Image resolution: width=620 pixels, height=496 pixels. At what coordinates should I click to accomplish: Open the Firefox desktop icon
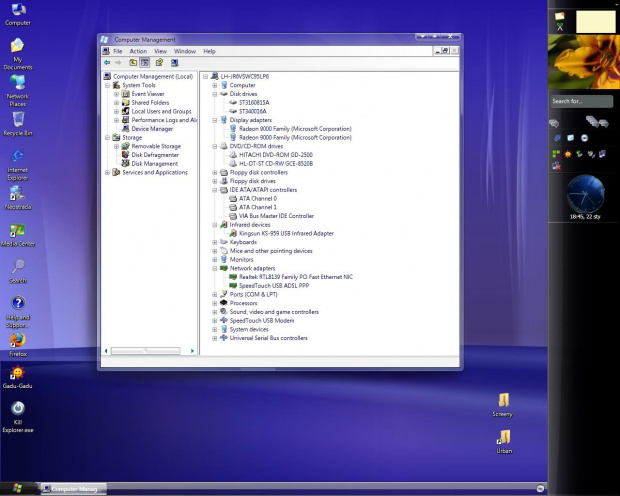coord(18,345)
